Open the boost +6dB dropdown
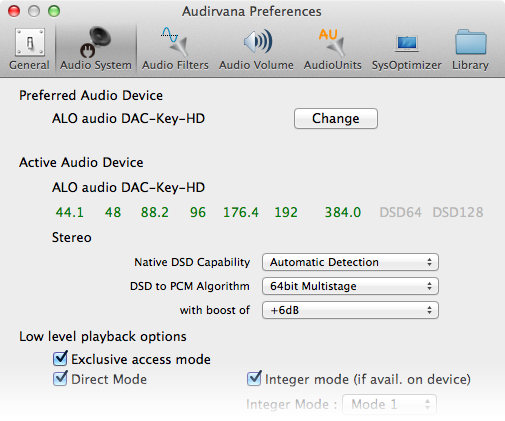This screenshot has height=421, width=505. (350, 310)
